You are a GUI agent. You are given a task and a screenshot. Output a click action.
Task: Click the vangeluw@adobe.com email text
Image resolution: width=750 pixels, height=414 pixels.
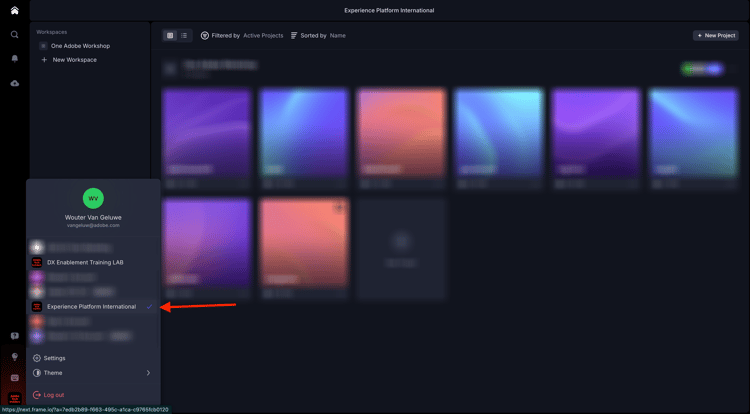point(93,225)
